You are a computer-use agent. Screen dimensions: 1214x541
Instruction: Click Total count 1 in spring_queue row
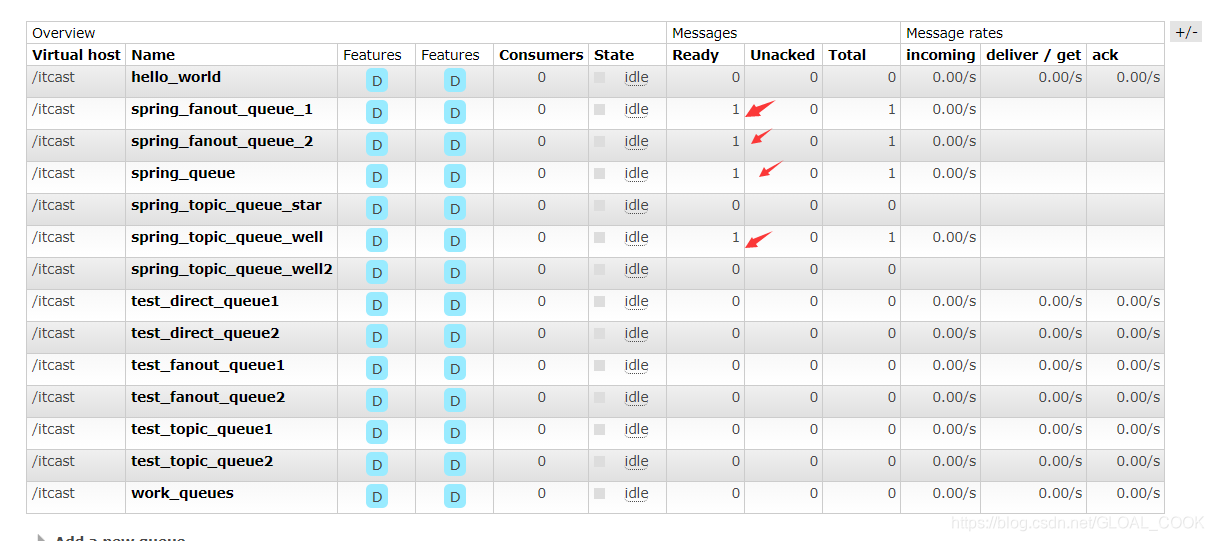point(892,173)
